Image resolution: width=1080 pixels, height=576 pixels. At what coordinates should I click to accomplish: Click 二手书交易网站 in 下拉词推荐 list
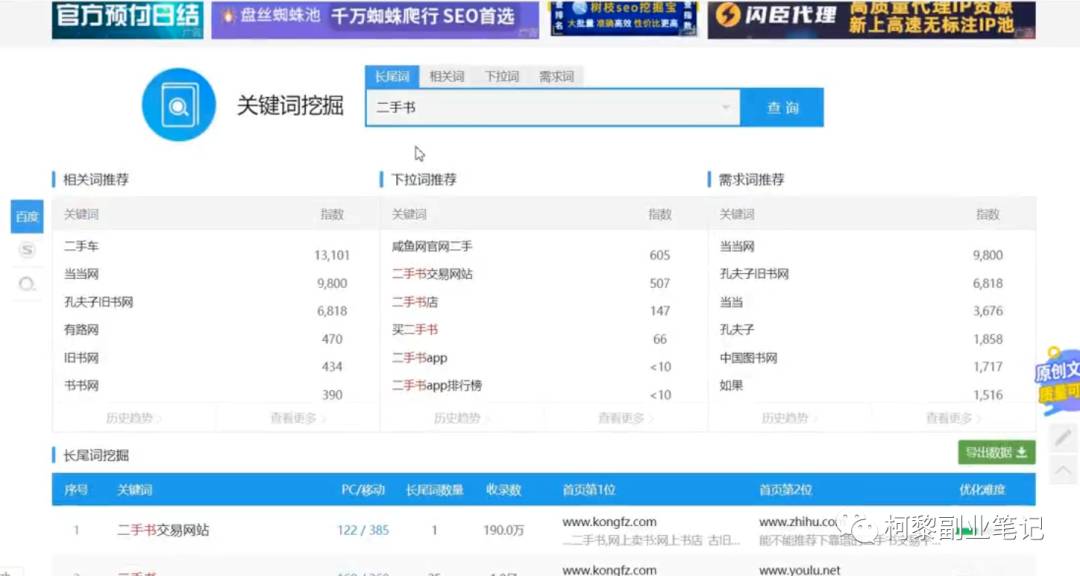432,274
